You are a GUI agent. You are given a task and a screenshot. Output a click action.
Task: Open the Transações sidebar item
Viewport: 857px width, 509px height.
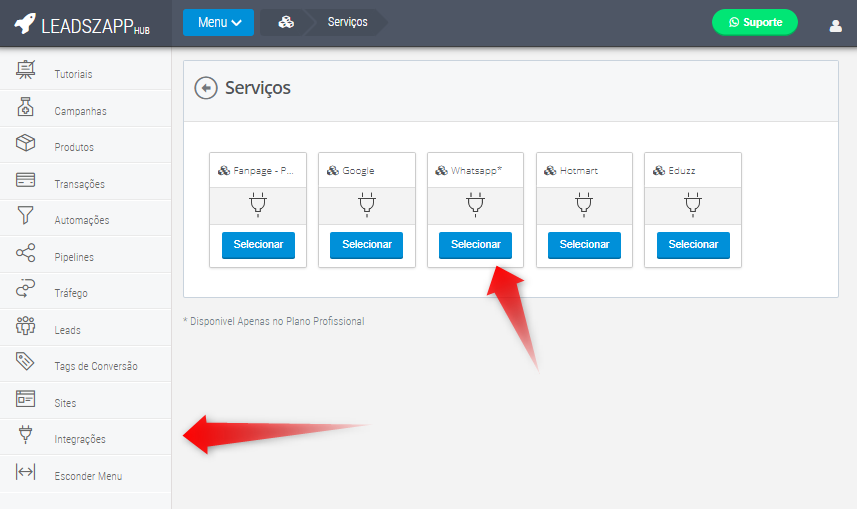pyautogui.click(x=79, y=184)
